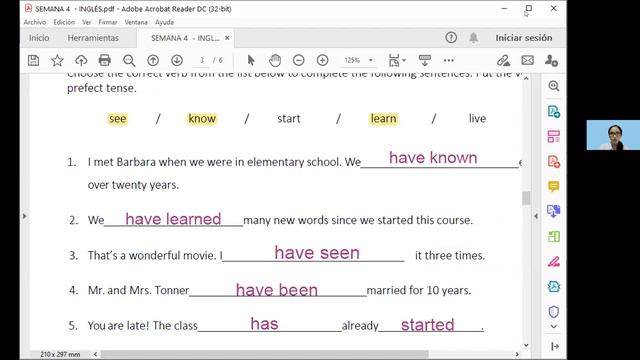Click the page number field
Image resolution: width=640 pixels, height=360 pixels.
pos(202,60)
